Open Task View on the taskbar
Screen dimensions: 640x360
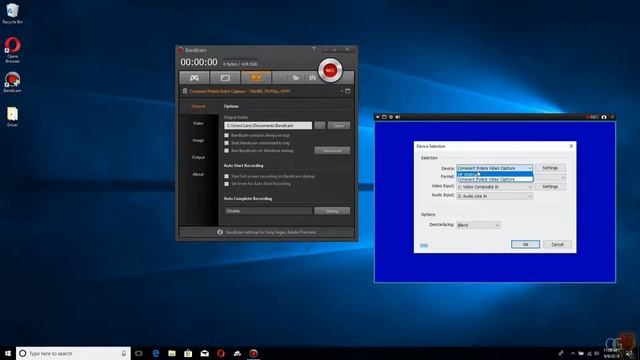coord(139,353)
